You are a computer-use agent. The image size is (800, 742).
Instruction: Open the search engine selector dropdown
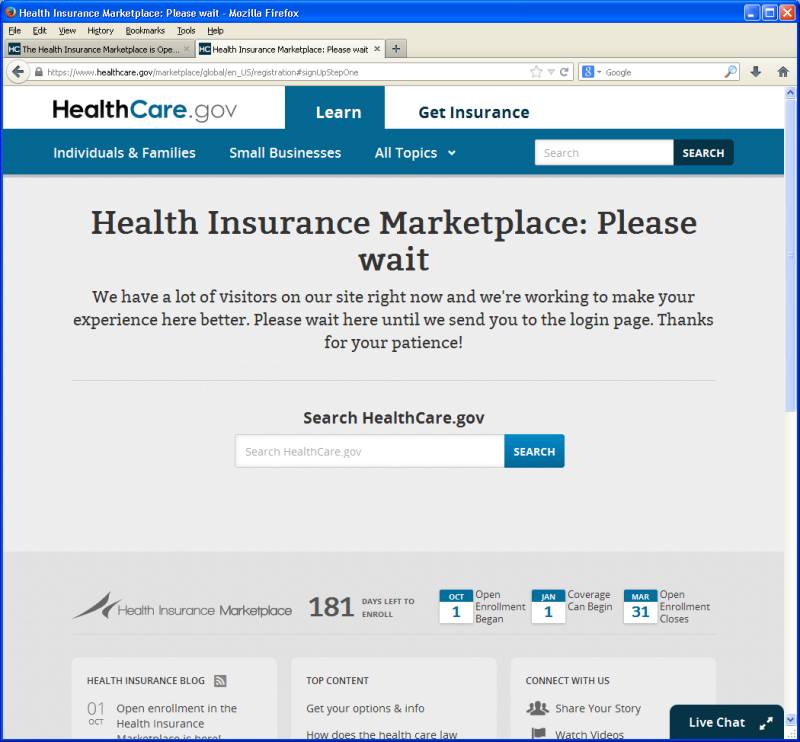(x=593, y=72)
